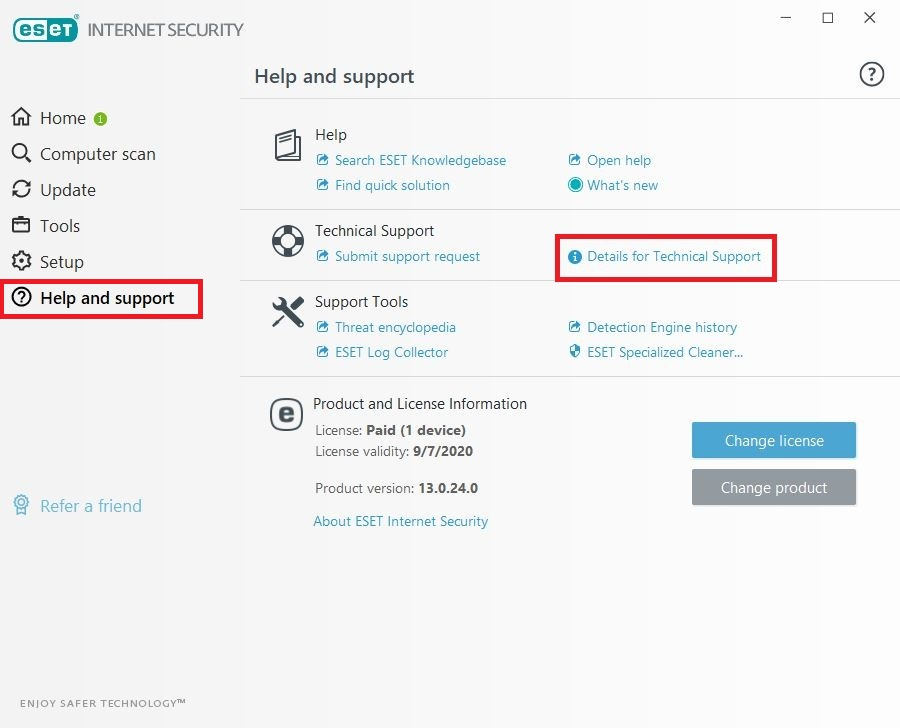Click the Refer a friend ribbon icon
The width and height of the screenshot is (900, 728).
(21, 505)
